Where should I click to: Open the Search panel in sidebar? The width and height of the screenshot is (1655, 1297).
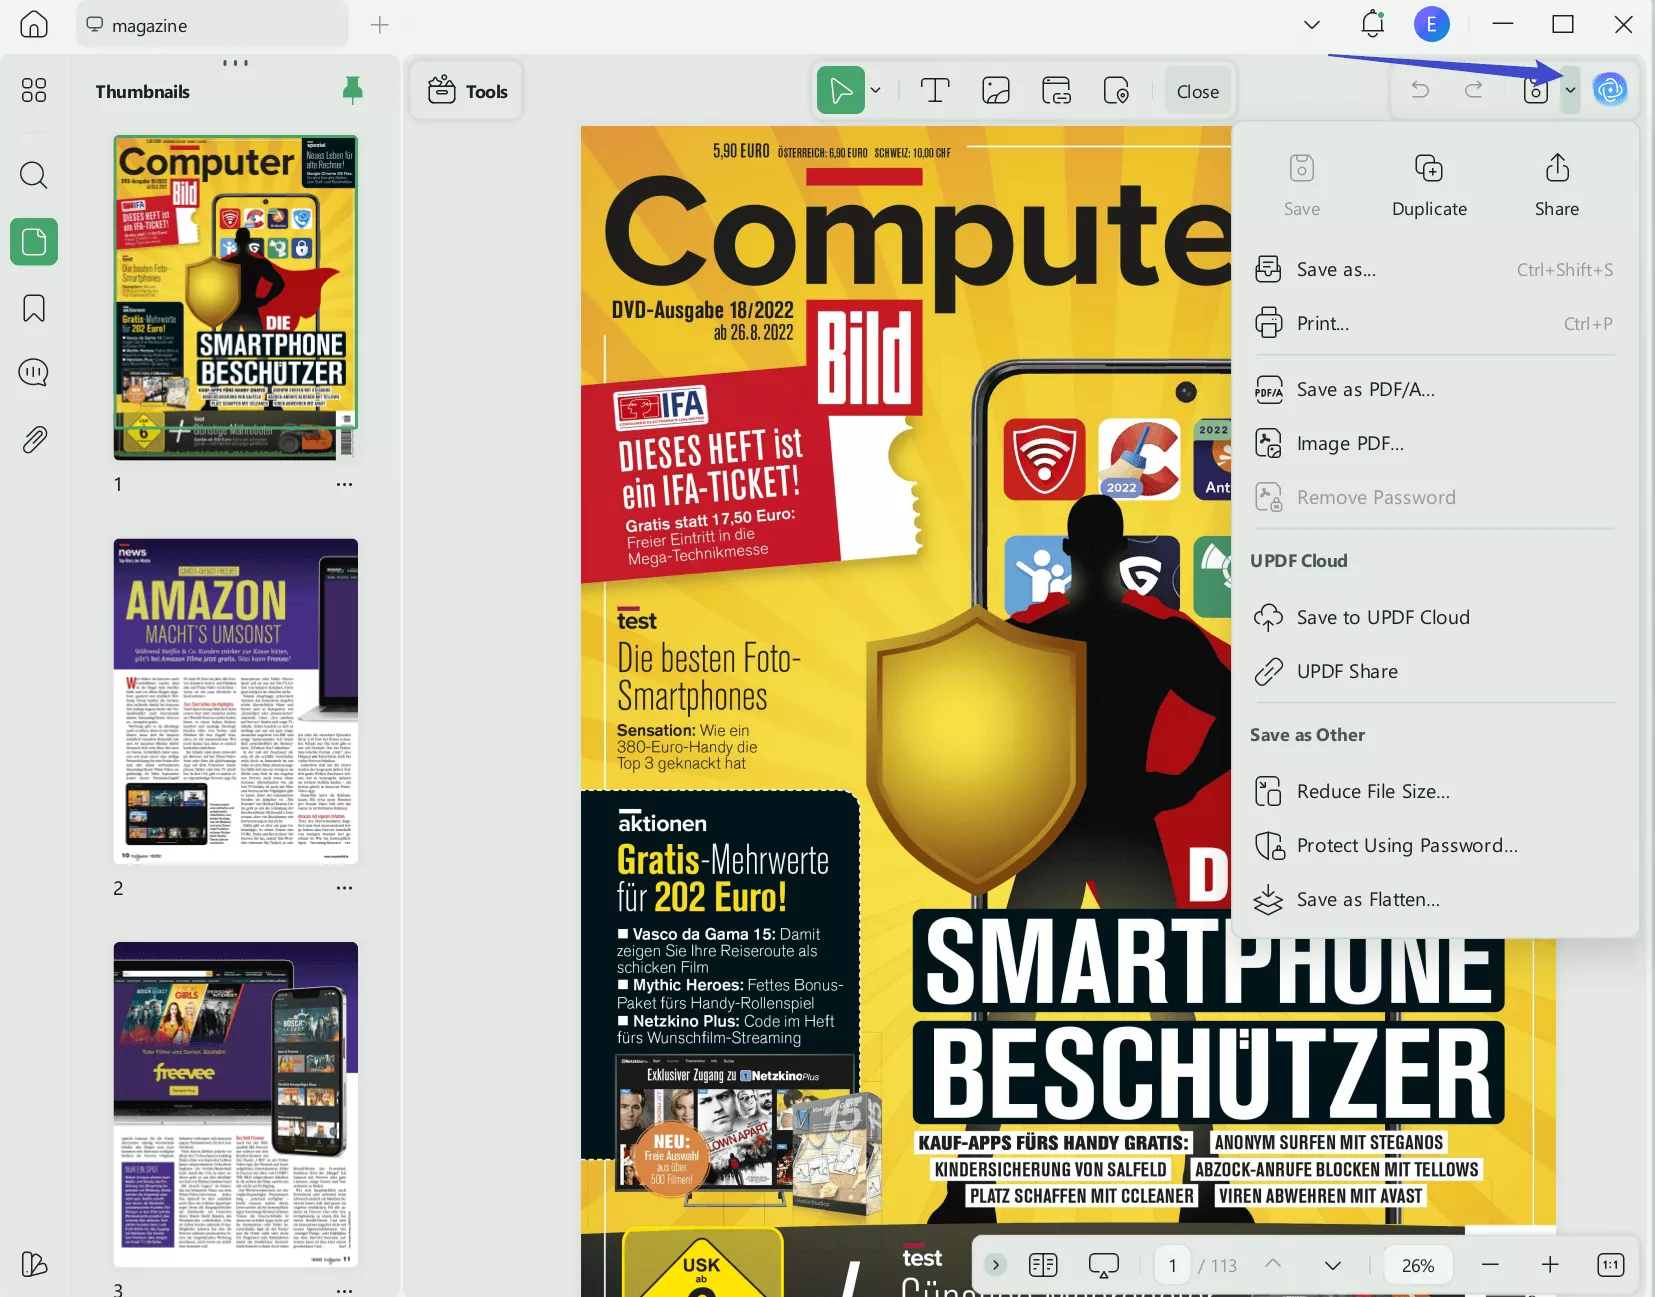(x=34, y=175)
